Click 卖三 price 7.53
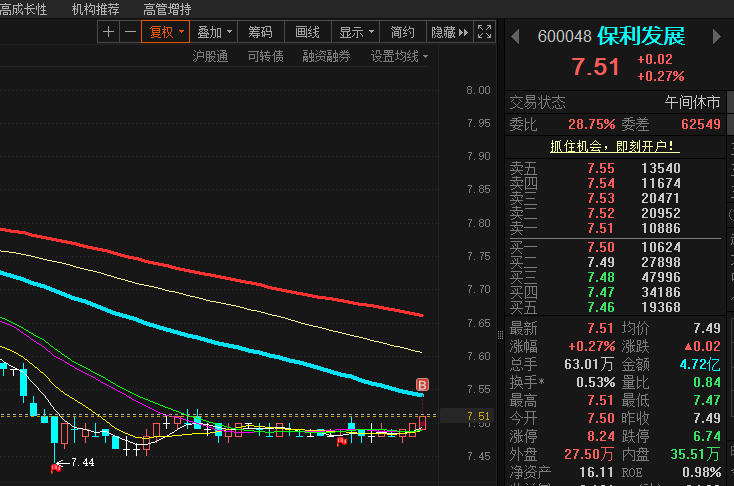734x486 pixels. click(x=601, y=198)
